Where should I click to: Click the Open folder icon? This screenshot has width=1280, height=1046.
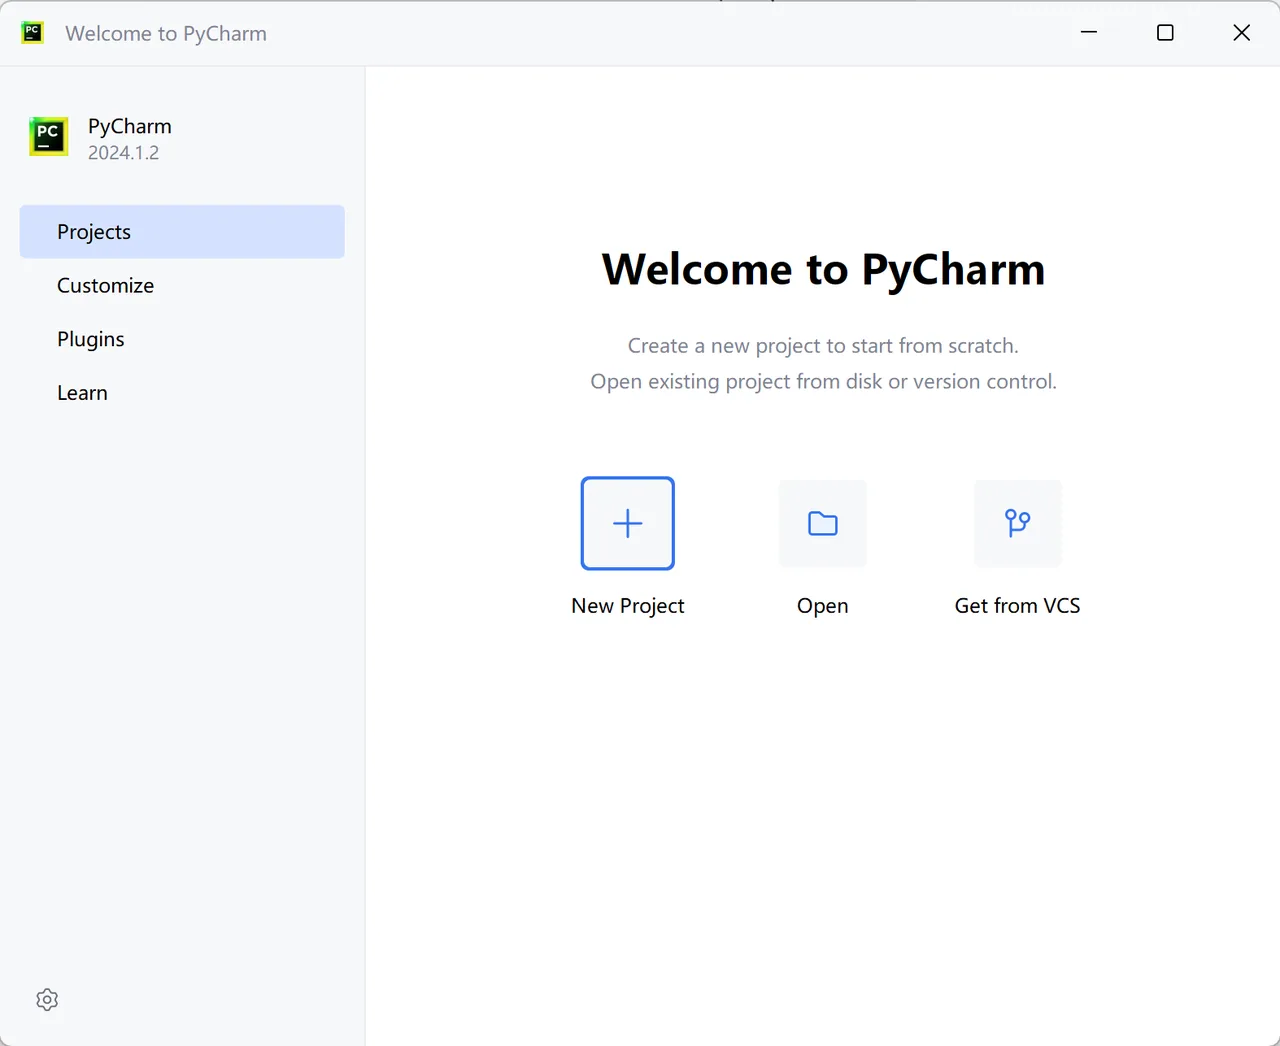tap(823, 523)
